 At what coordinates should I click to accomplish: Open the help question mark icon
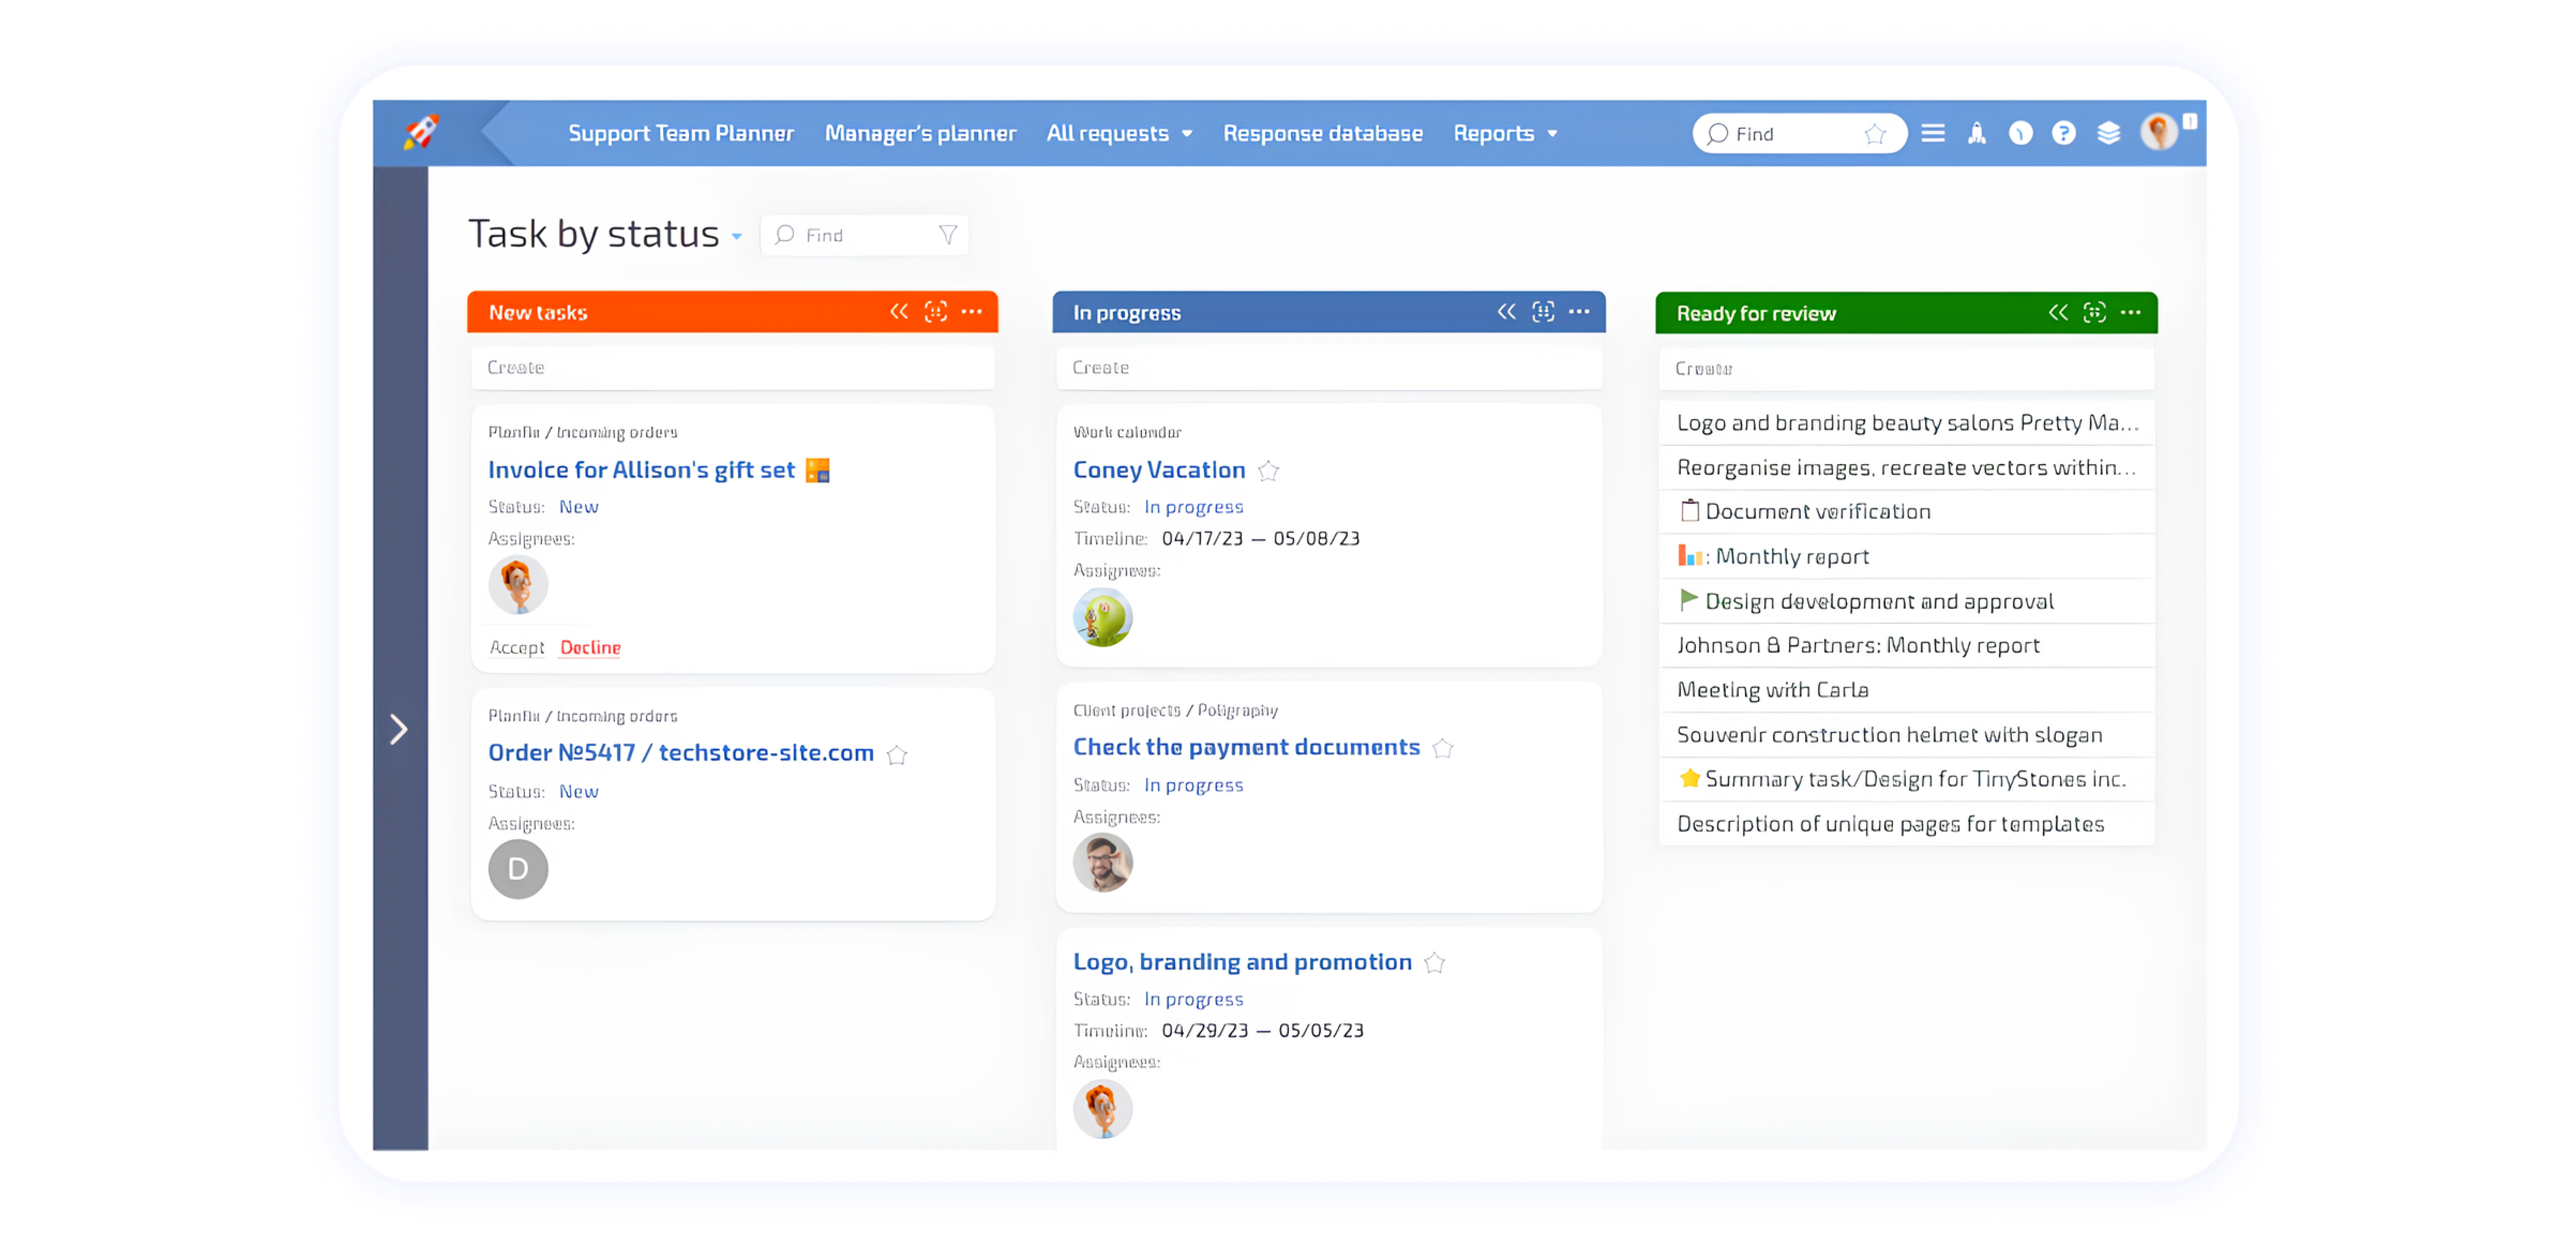pyautogui.click(x=2064, y=133)
